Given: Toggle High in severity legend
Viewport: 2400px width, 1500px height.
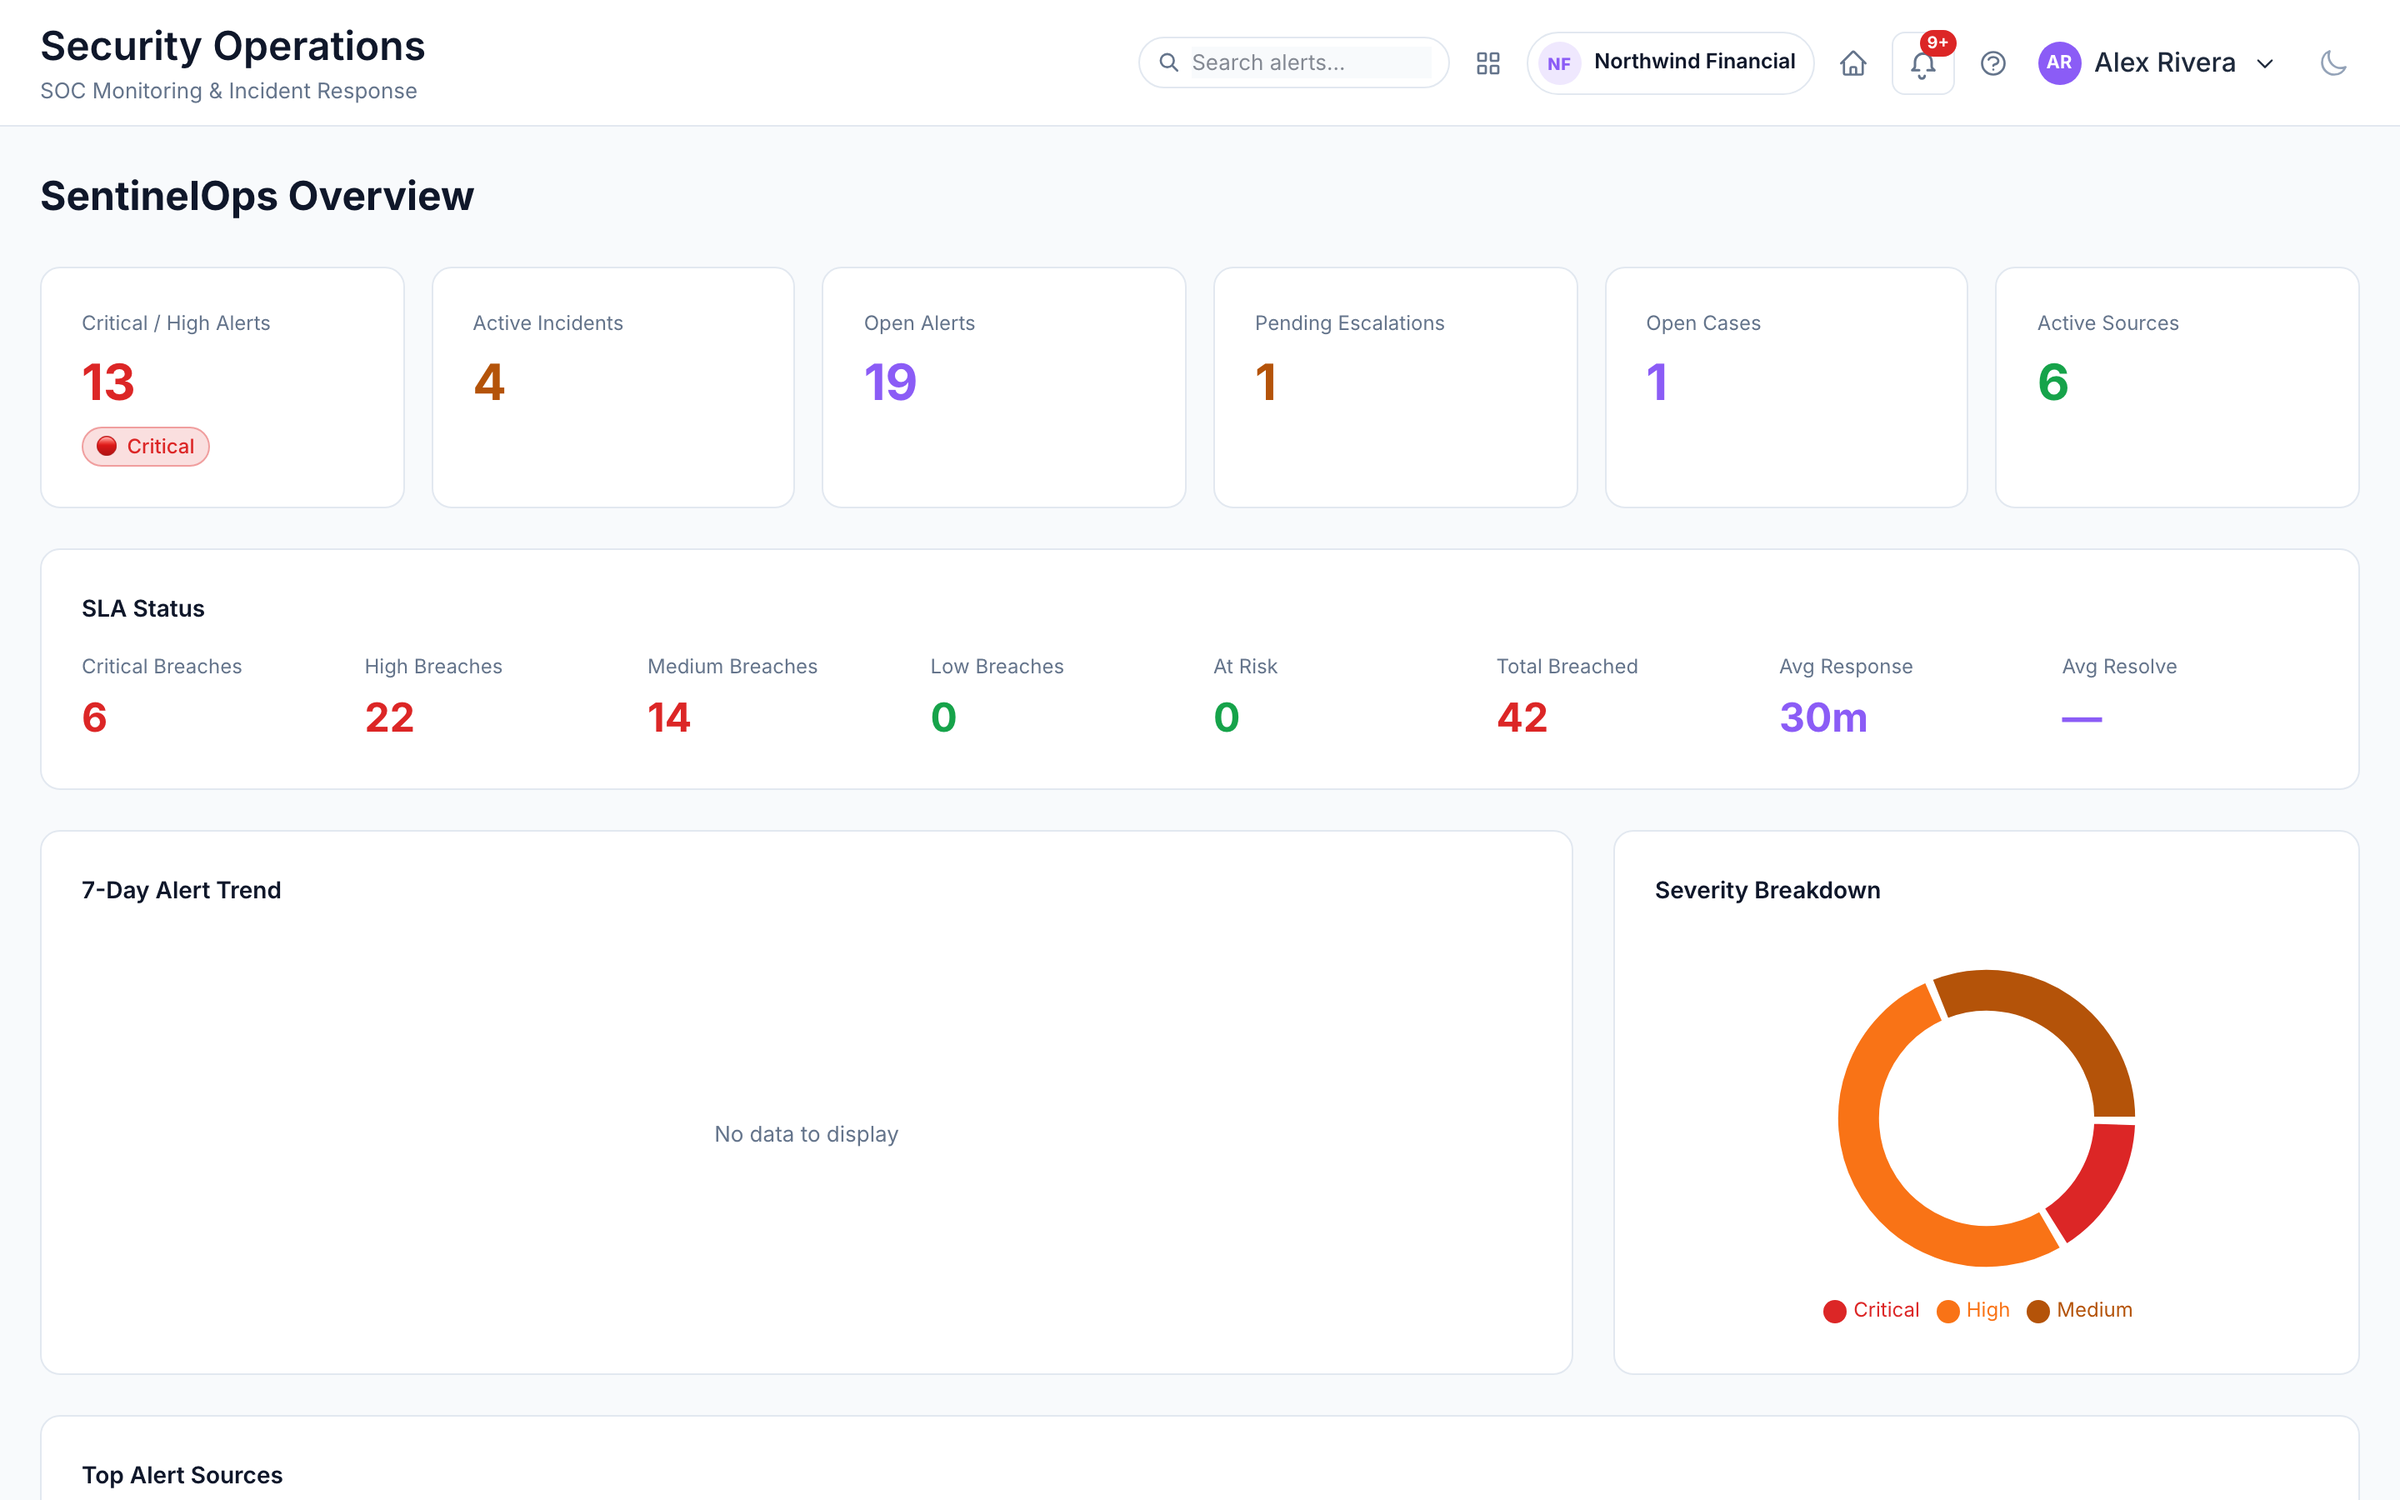Looking at the screenshot, I should [x=1973, y=1310].
